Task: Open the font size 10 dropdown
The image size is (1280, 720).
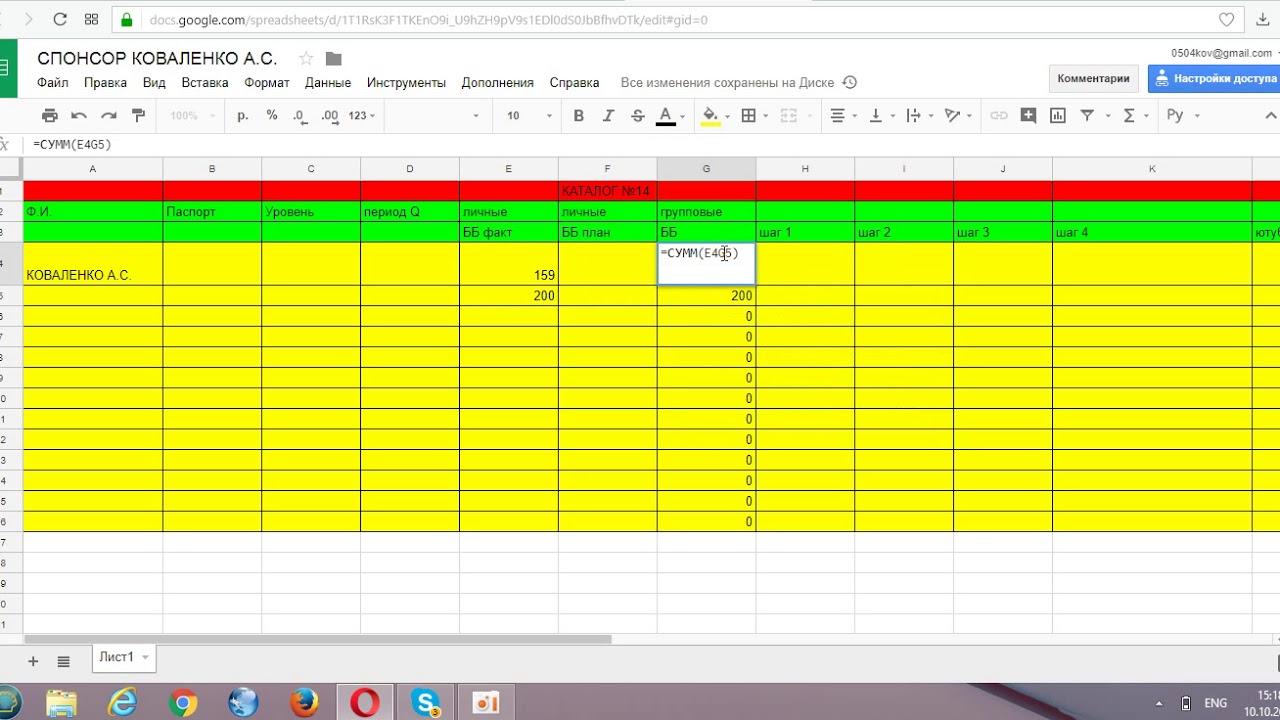Action: point(528,116)
